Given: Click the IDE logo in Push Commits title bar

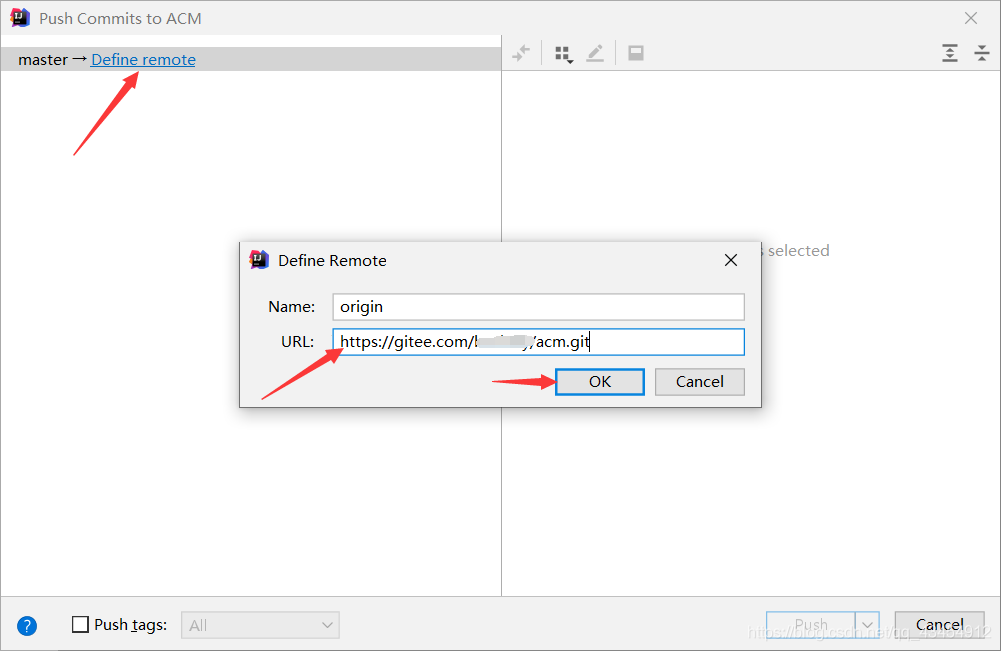Looking at the screenshot, I should 20,17.
